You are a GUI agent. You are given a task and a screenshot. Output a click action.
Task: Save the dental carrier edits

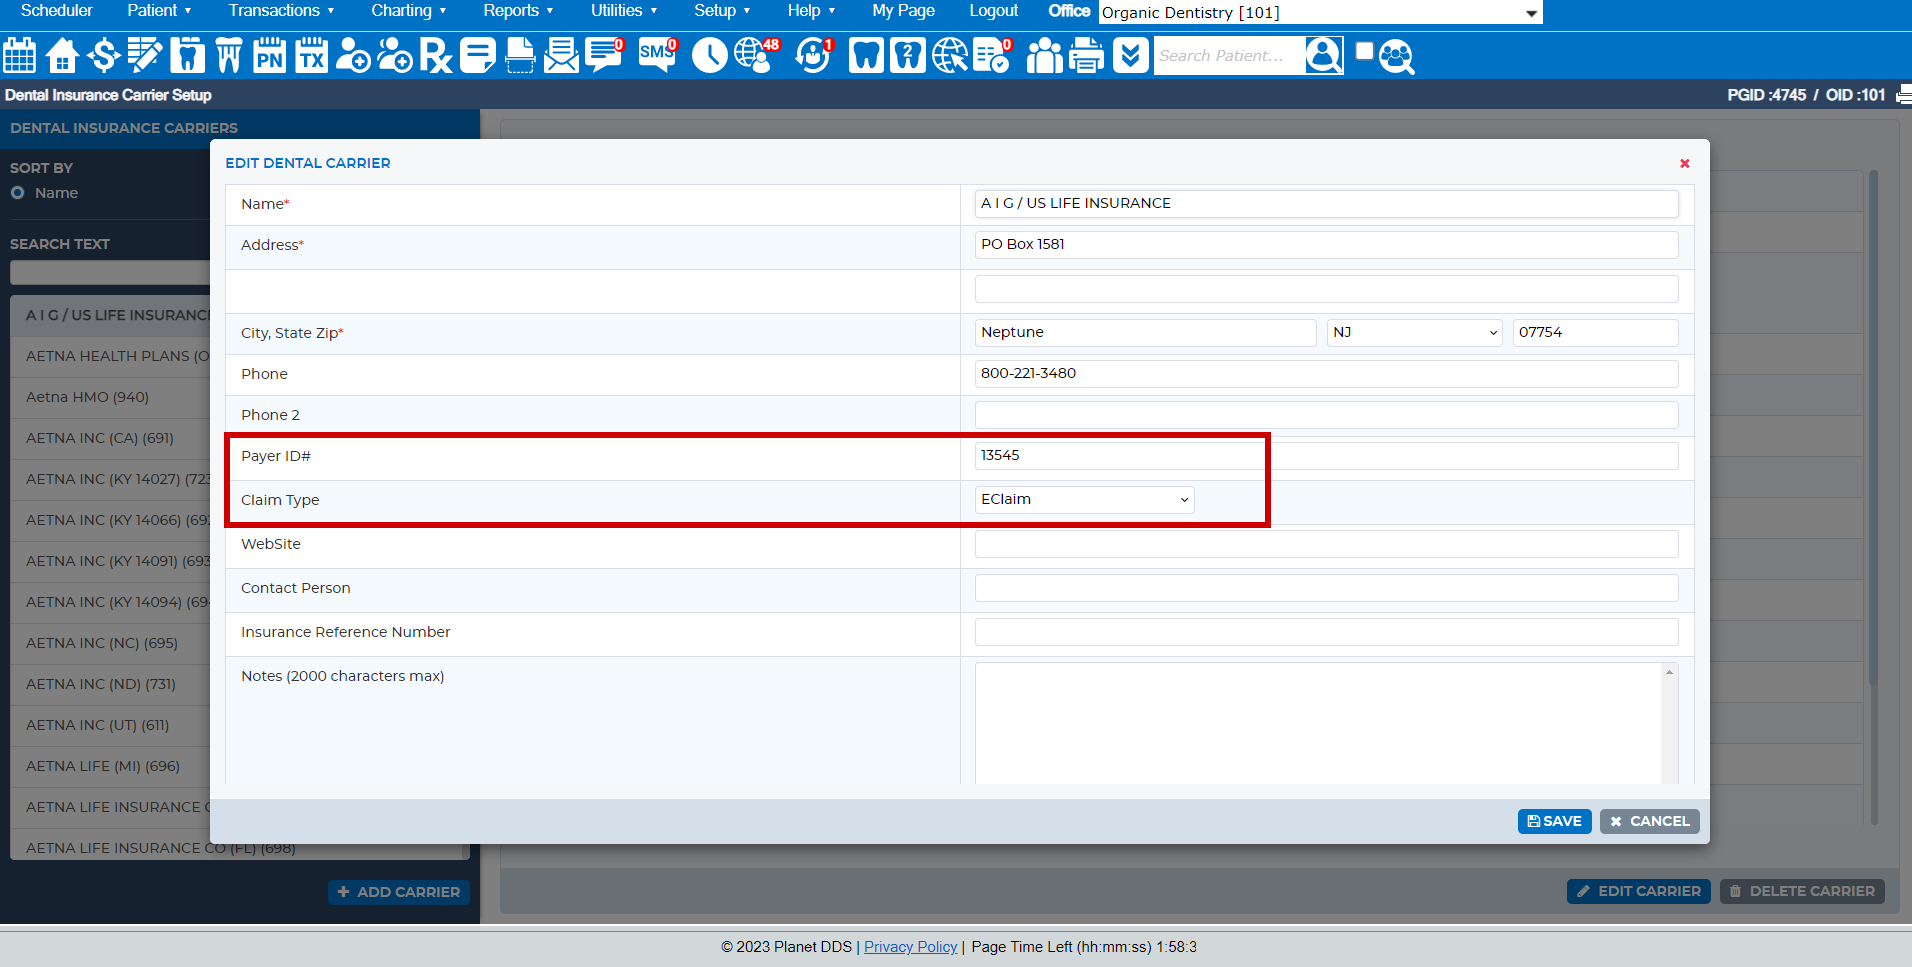[x=1554, y=821]
